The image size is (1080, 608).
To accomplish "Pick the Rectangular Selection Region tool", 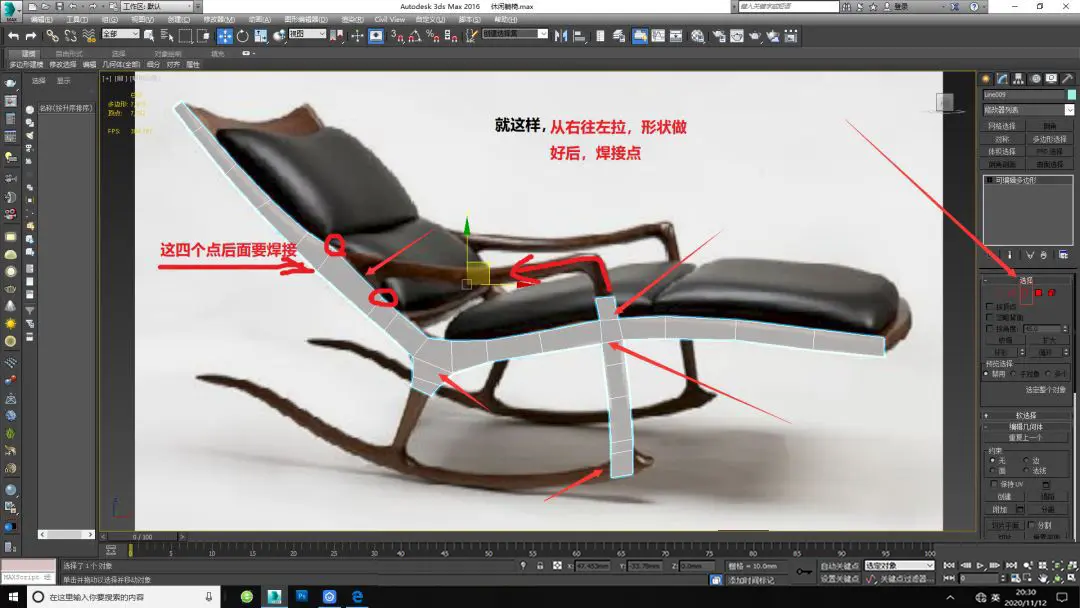I will coord(185,36).
